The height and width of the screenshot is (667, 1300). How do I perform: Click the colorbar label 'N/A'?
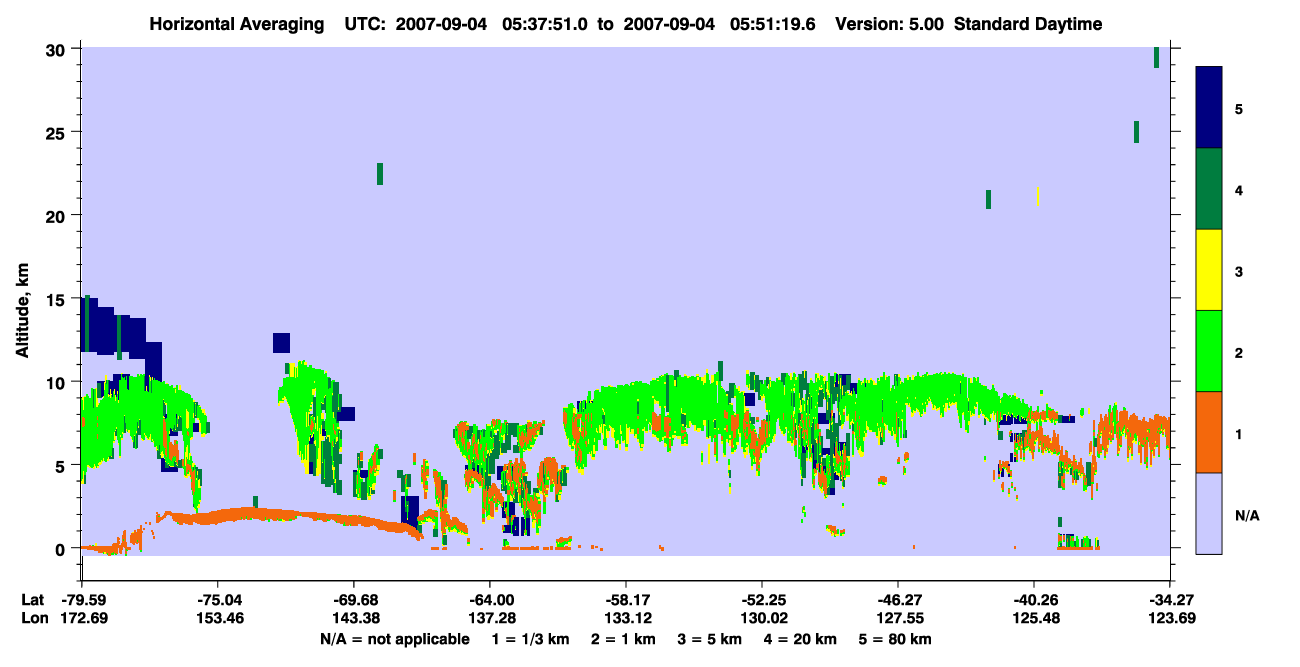pyautogui.click(x=1247, y=515)
